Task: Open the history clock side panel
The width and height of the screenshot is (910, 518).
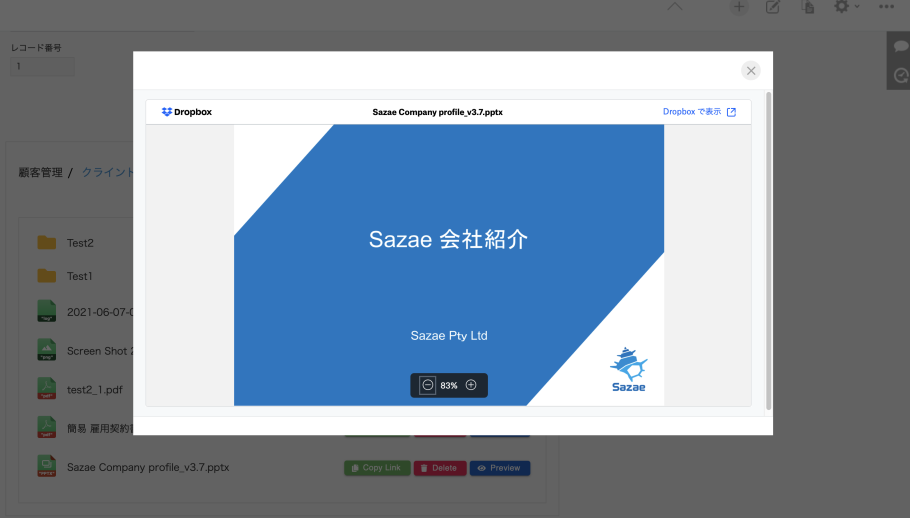Action: click(901, 75)
